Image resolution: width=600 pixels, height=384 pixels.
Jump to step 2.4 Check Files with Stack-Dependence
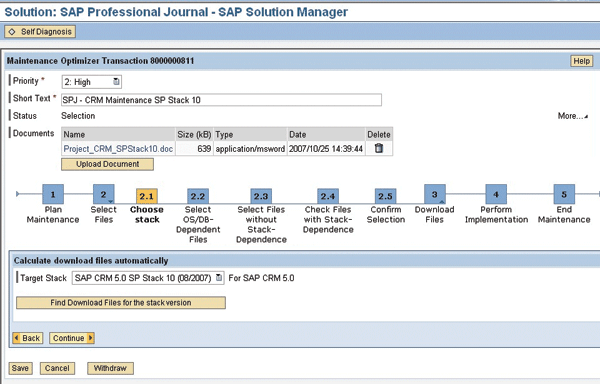pyautogui.click(x=328, y=196)
